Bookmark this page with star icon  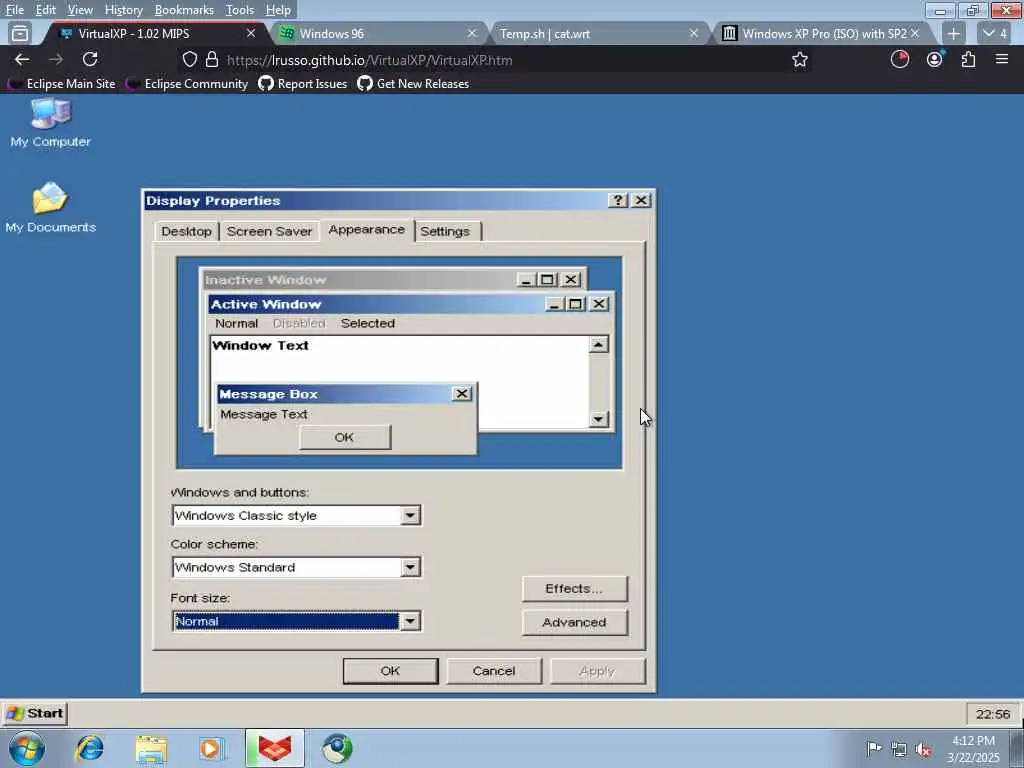799,60
